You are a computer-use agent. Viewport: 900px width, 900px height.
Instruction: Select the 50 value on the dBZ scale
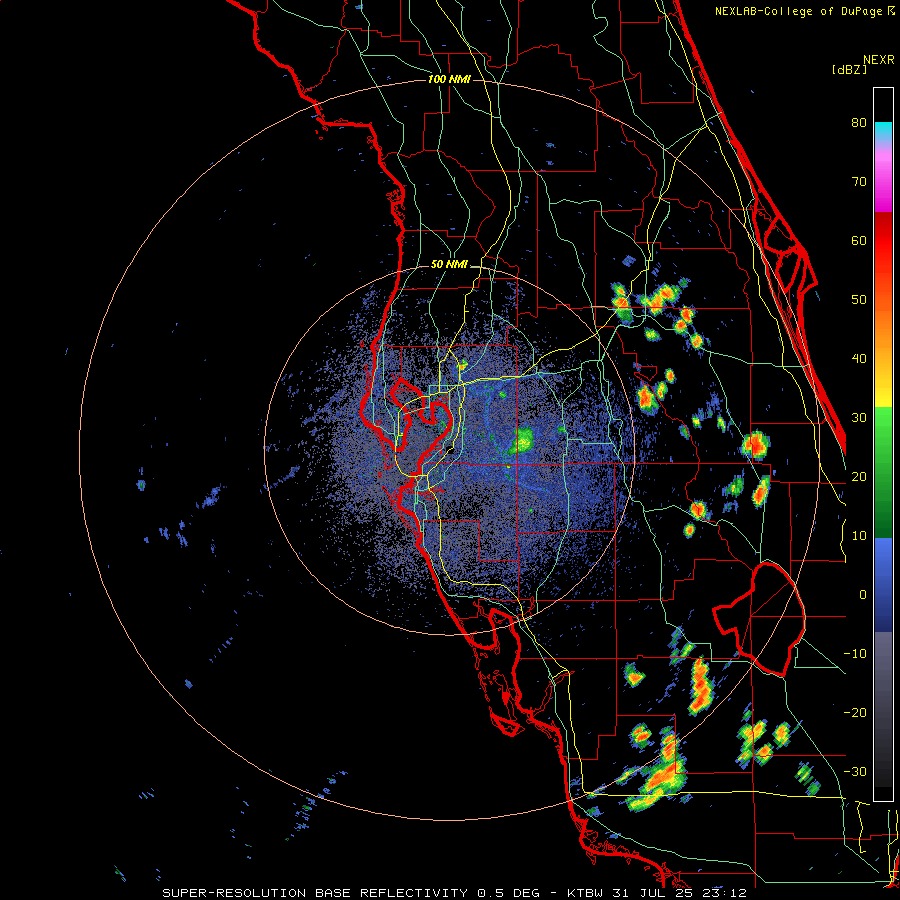coord(859,300)
